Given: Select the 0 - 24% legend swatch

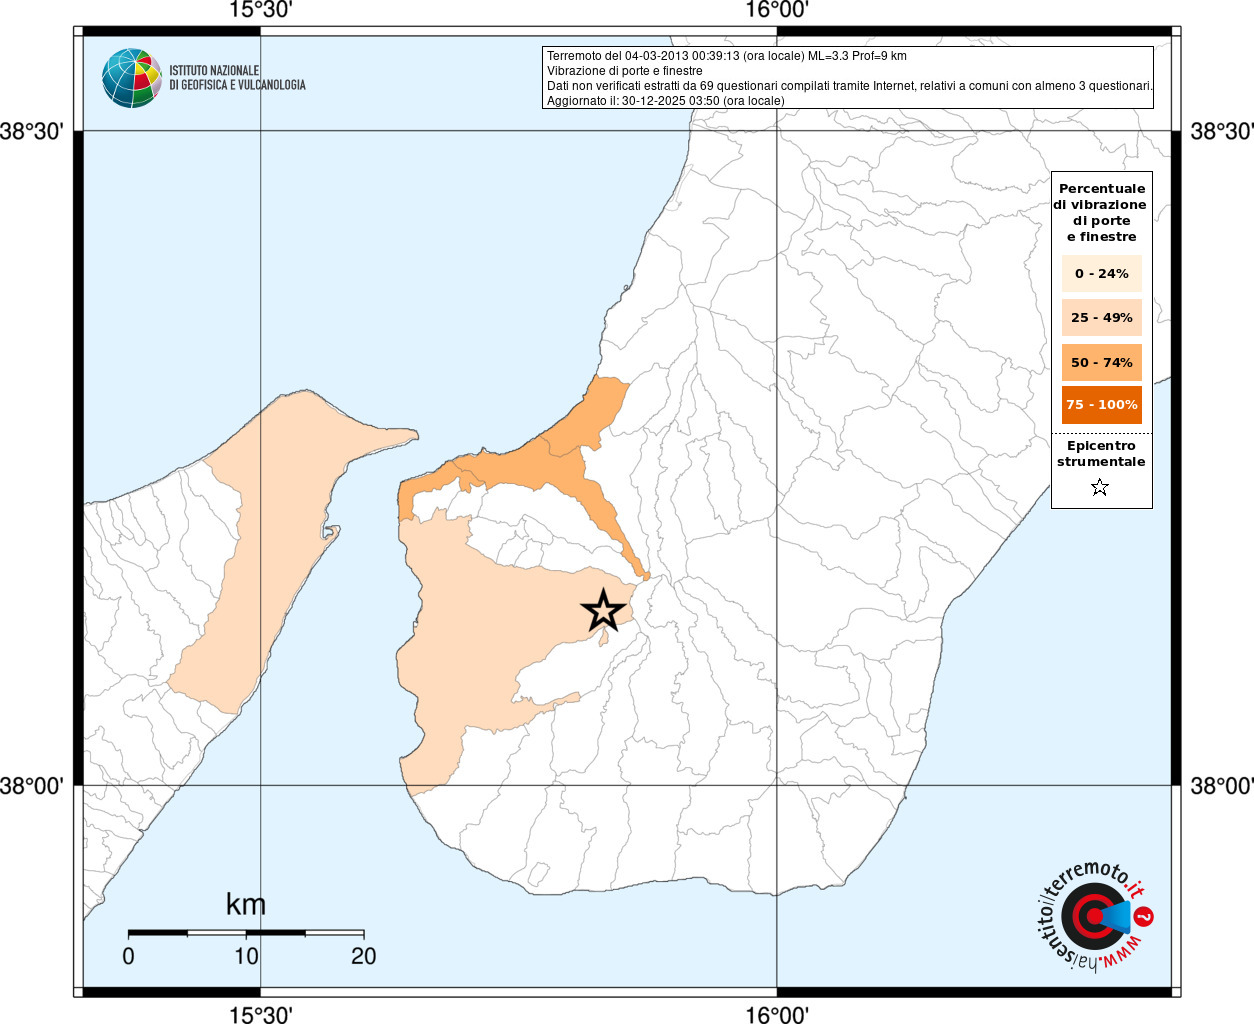Looking at the screenshot, I should 1101,273.
